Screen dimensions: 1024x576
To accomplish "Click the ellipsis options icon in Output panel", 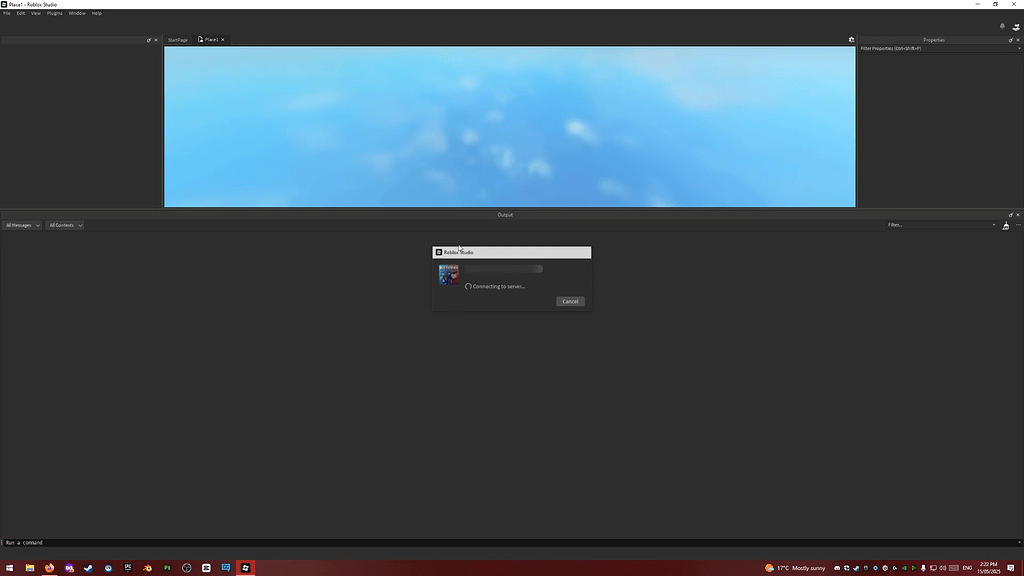I will (x=1018, y=225).
